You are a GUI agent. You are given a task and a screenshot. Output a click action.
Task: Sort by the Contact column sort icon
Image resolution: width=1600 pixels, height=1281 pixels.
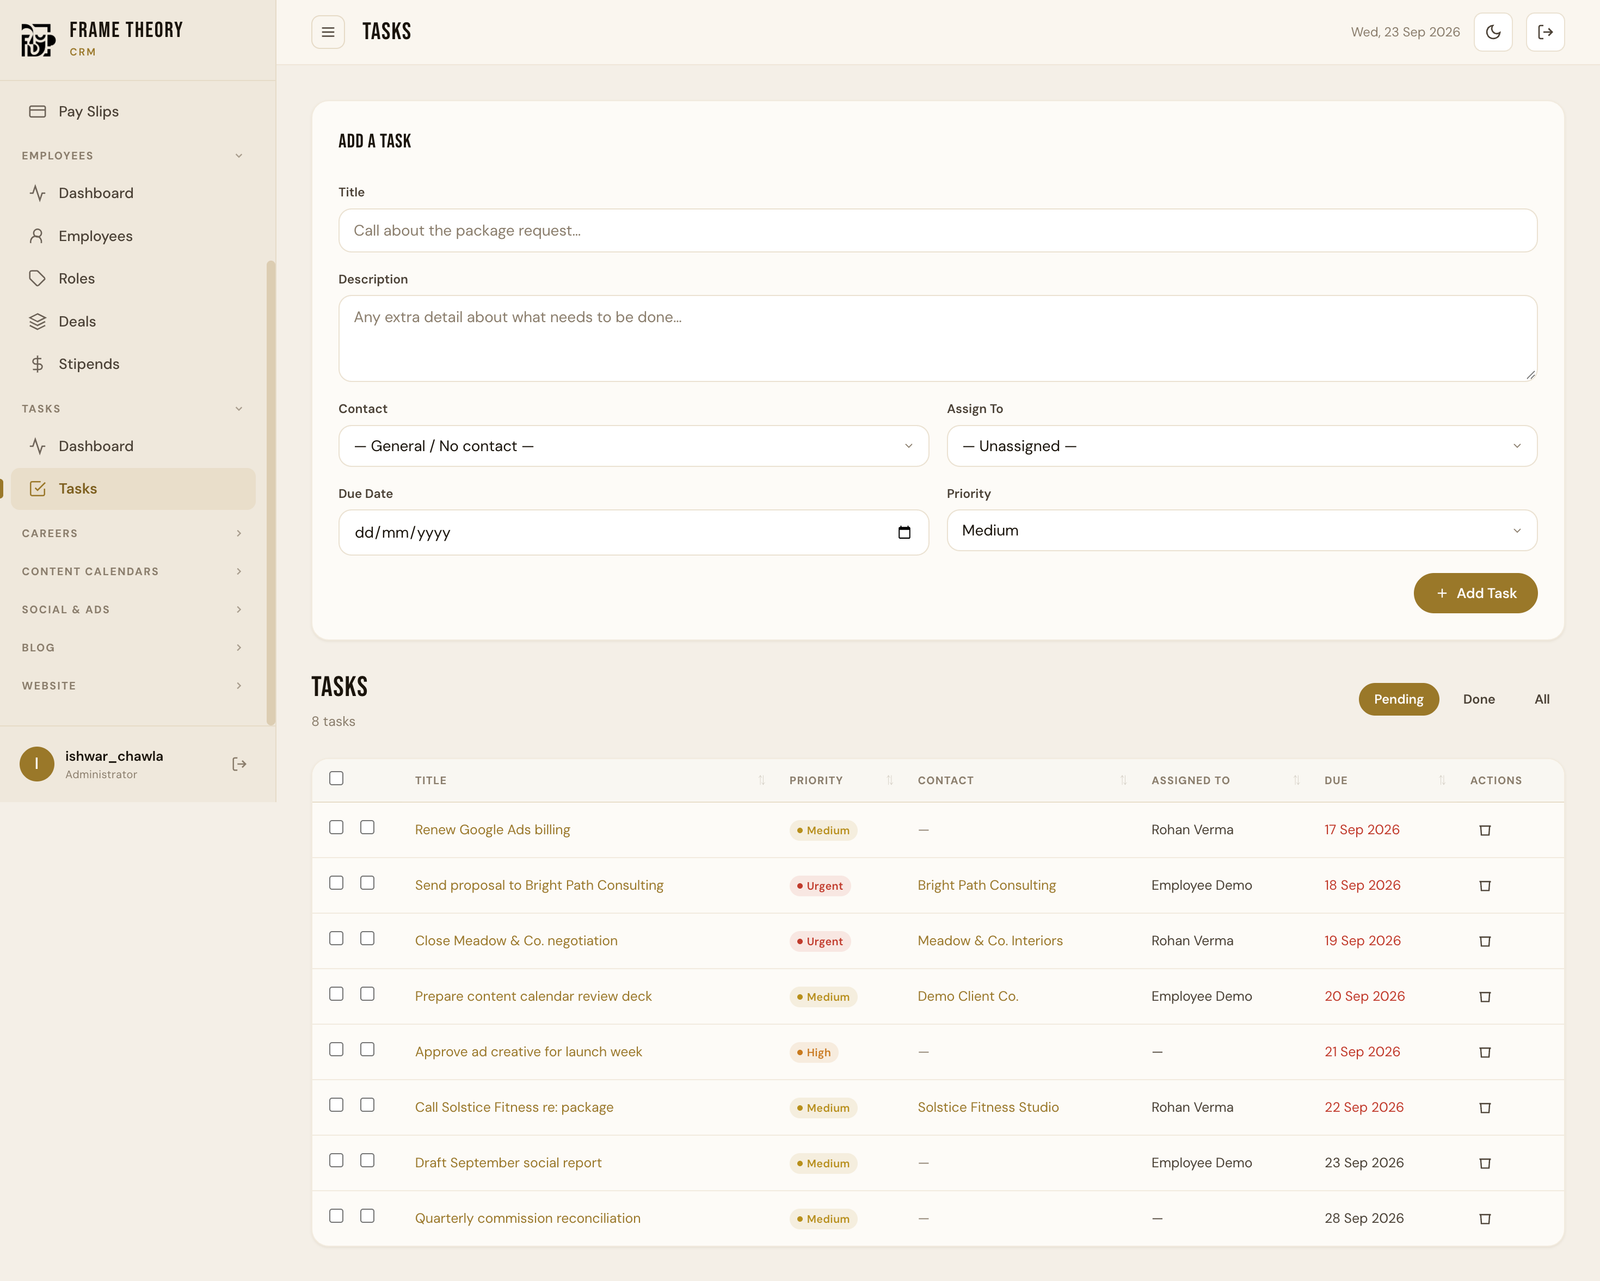1123,780
